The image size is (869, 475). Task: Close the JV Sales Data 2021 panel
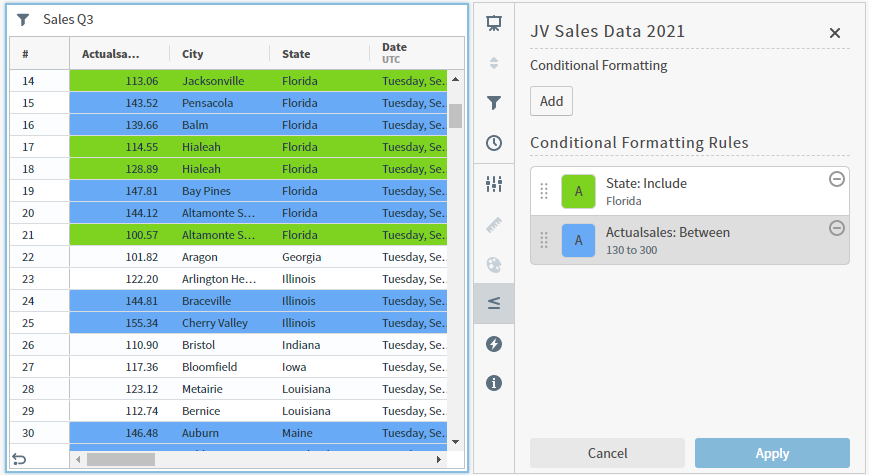[835, 33]
